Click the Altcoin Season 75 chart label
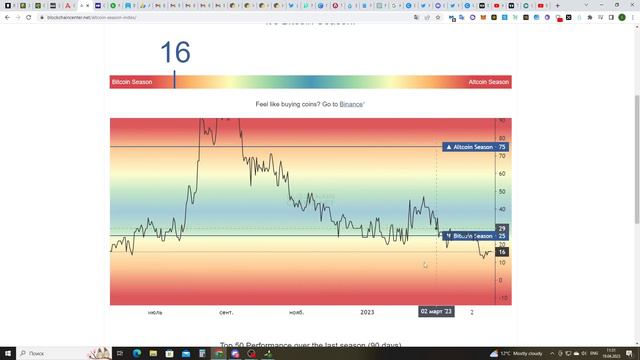 coord(475,147)
